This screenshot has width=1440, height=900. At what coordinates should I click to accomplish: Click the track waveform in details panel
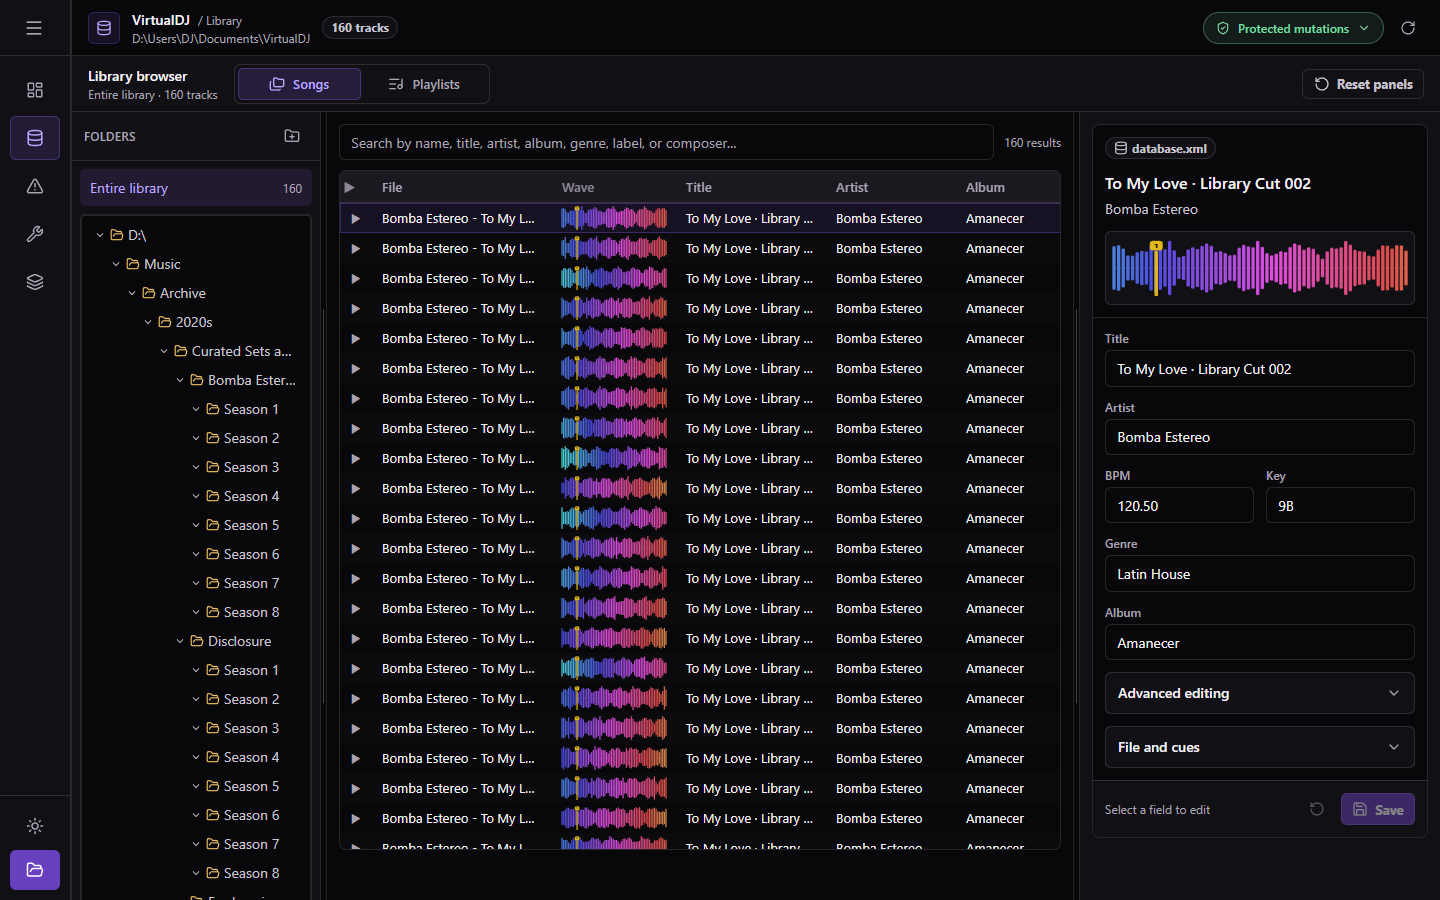[1259, 268]
